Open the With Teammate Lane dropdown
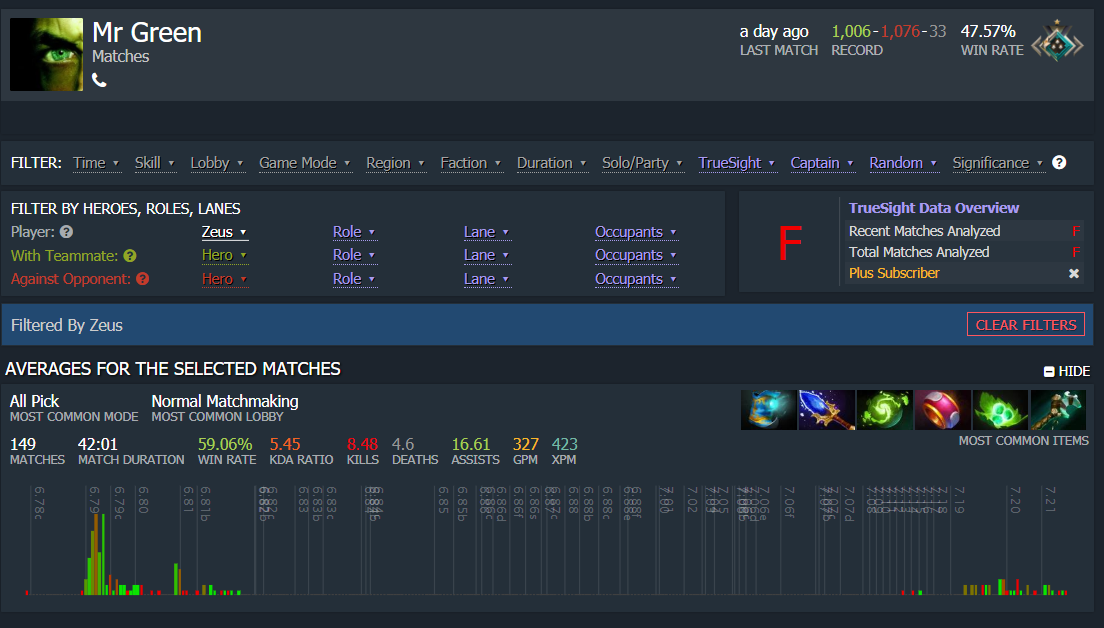Screen dimensions: 1104x628 tap(487, 255)
